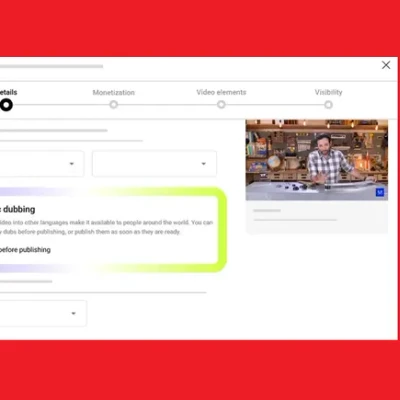This screenshot has width=400, height=400.
Task: Click the video preview thumbnail
Action: point(317,160)
